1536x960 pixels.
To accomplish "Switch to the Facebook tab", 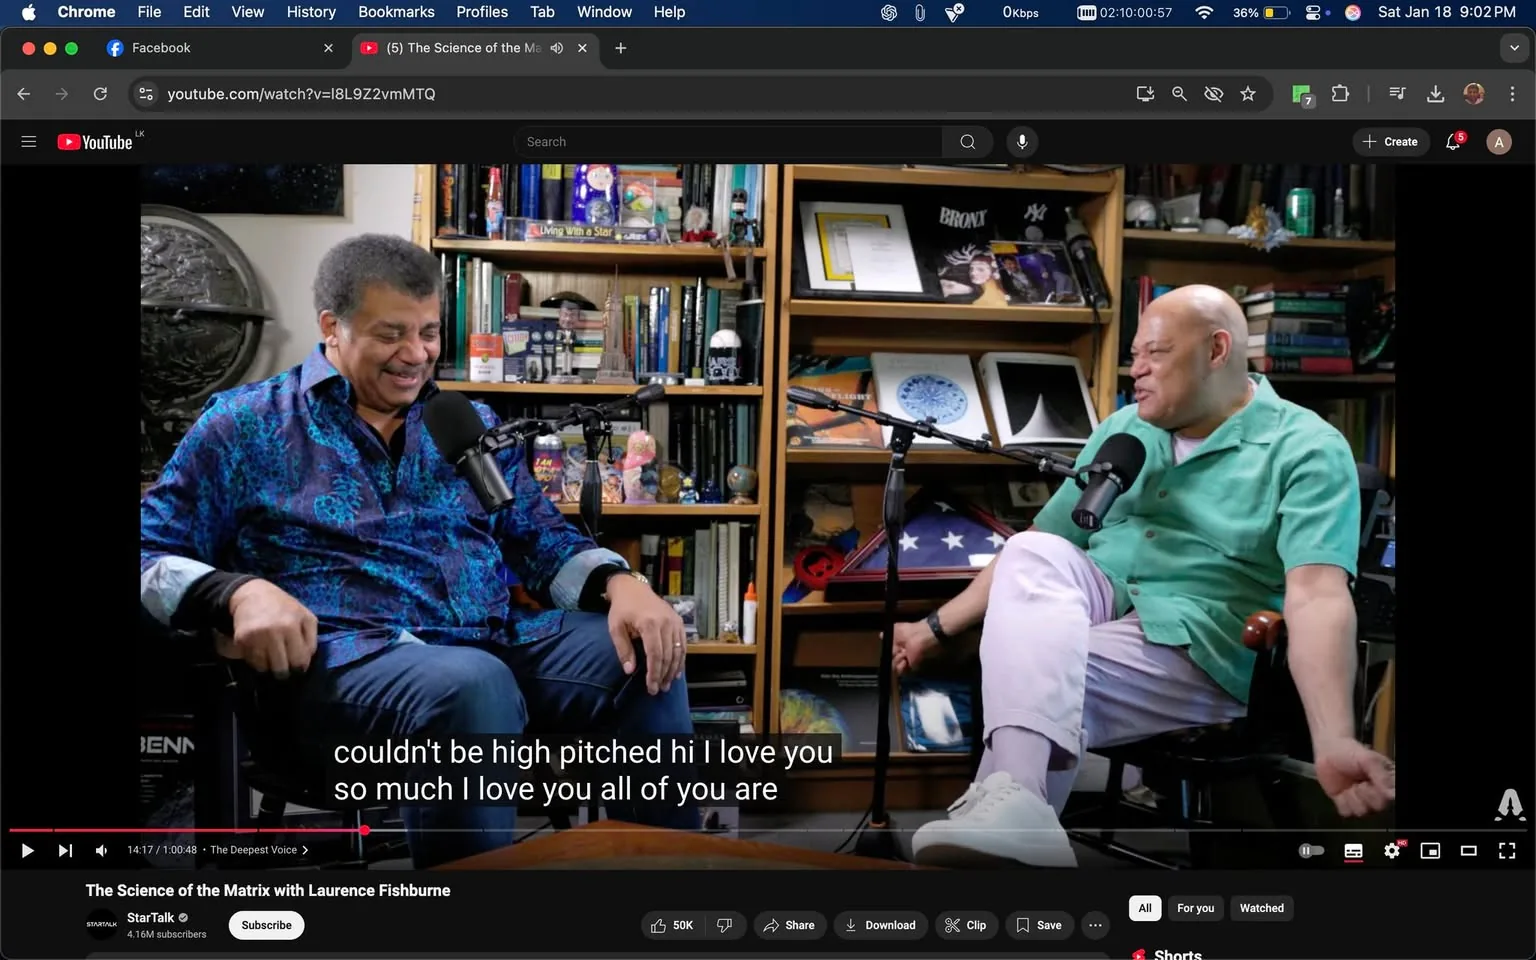I will point(162,48).
